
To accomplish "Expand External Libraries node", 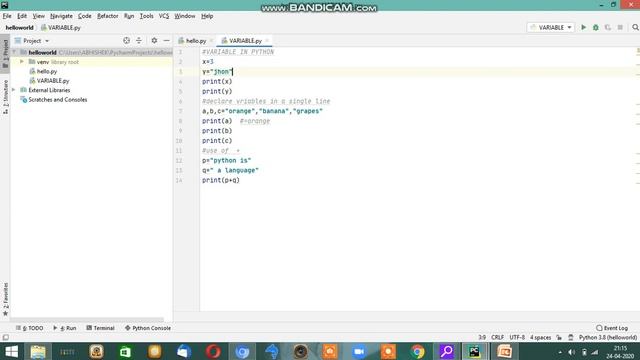I will pos(14,90).
